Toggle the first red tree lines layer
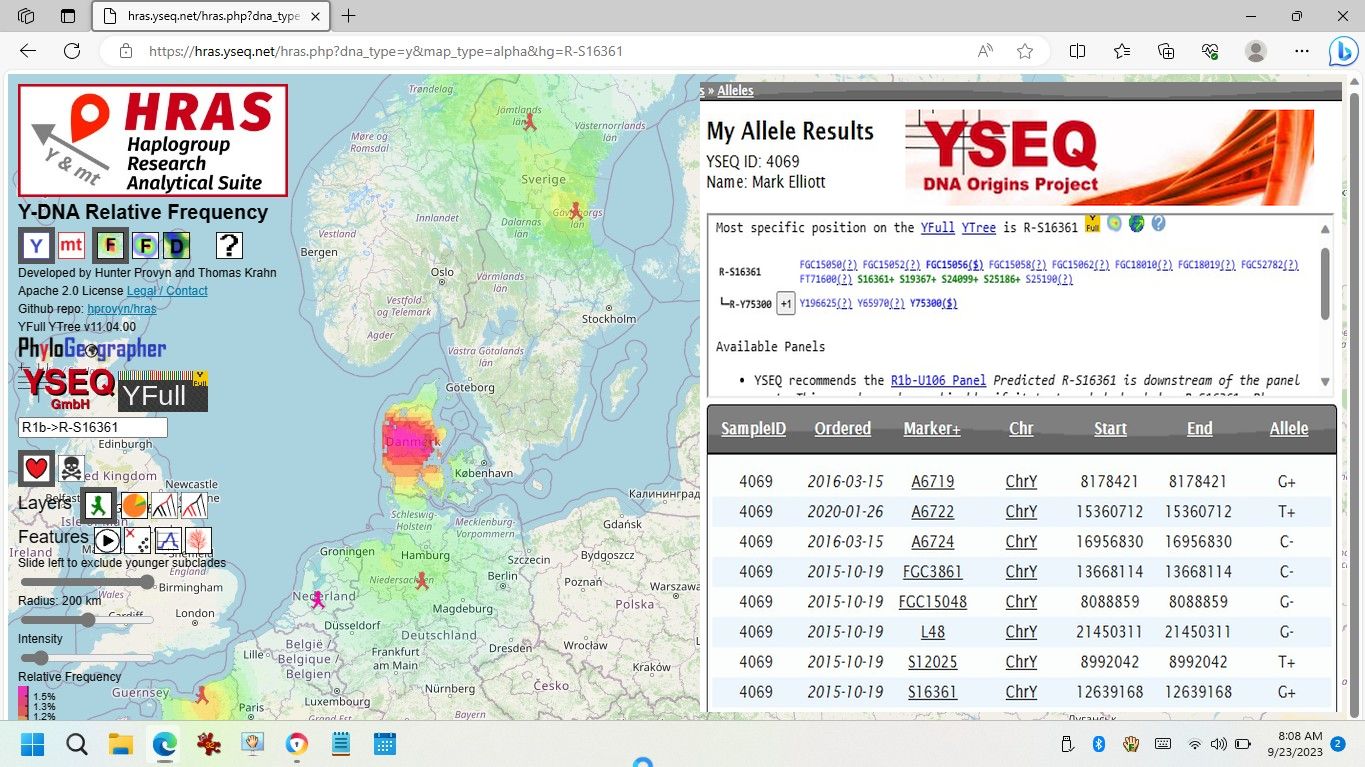 (x=164, y=505)
